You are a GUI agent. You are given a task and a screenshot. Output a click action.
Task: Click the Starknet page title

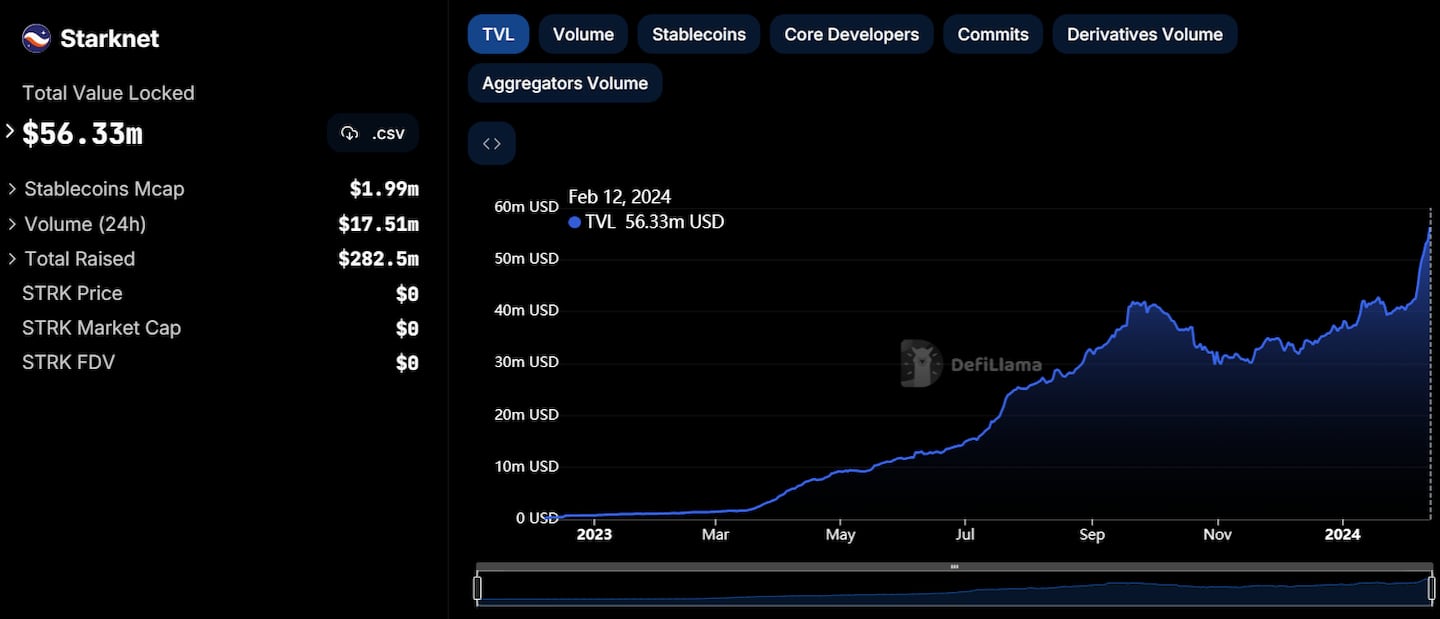pyautogui.click(x=110, y=38)
